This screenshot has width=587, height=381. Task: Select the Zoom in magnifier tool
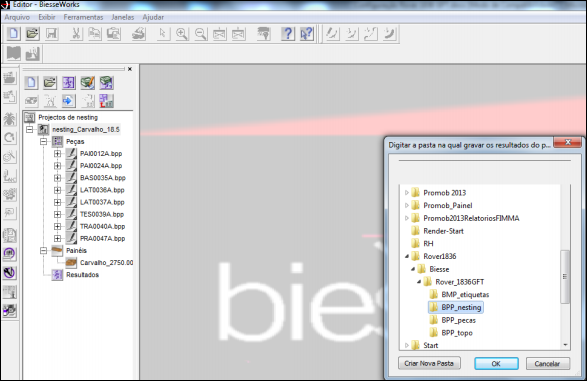(x=182, y=34)
